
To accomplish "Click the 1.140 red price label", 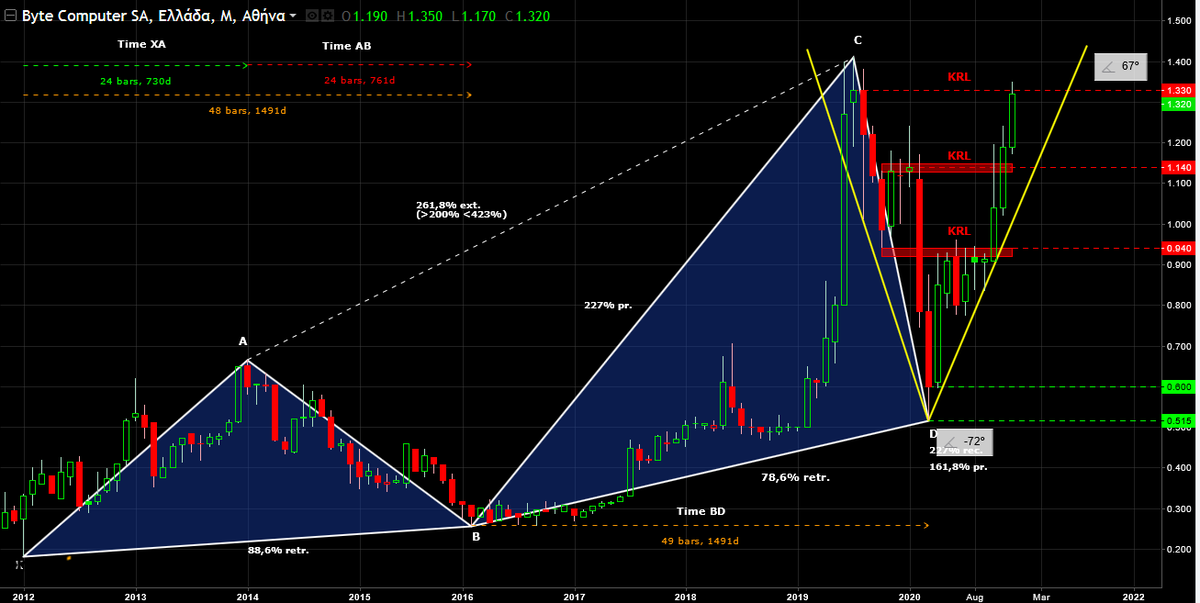I will [1178, 168].
